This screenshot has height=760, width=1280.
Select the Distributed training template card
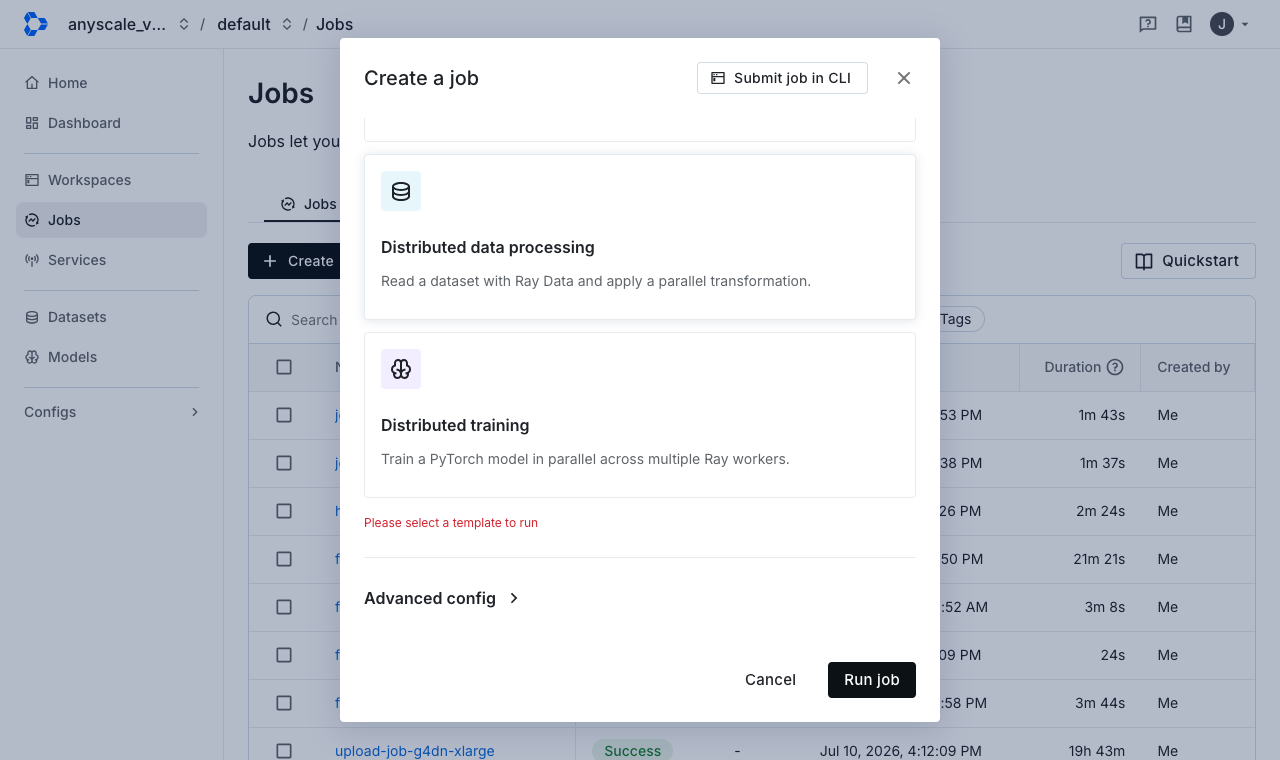640,415
